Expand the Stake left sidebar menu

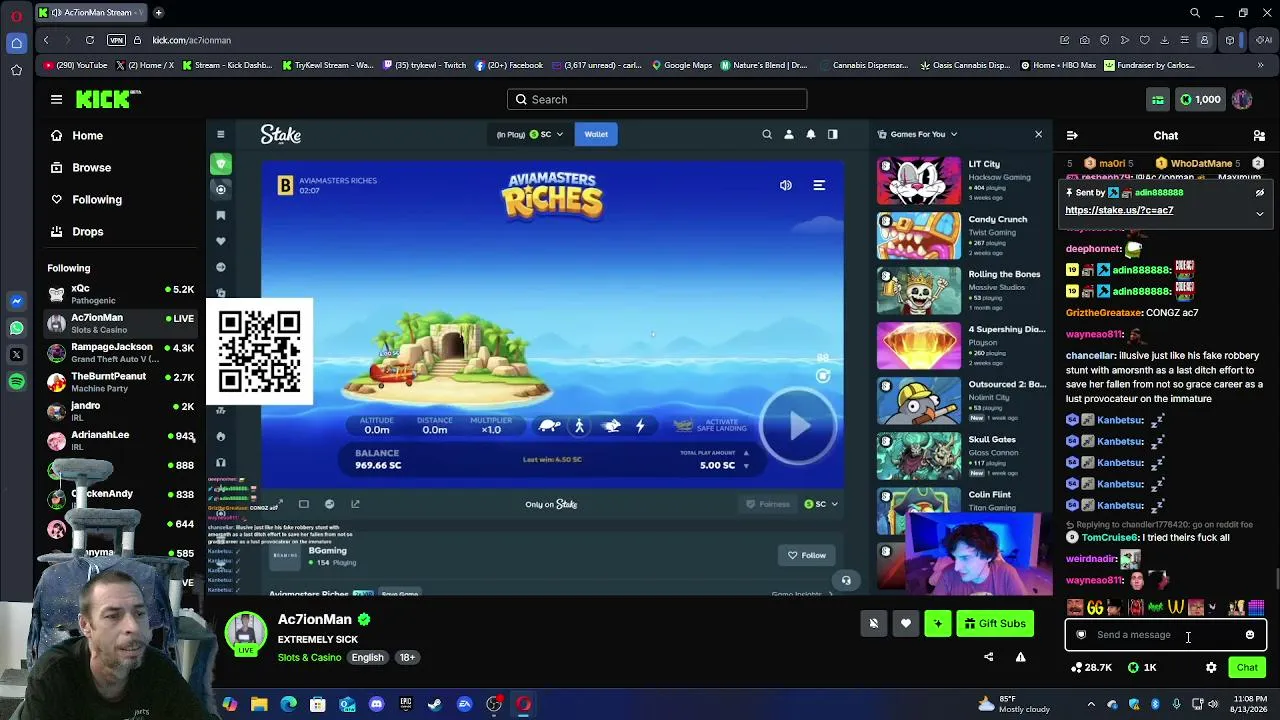point(220,134)
